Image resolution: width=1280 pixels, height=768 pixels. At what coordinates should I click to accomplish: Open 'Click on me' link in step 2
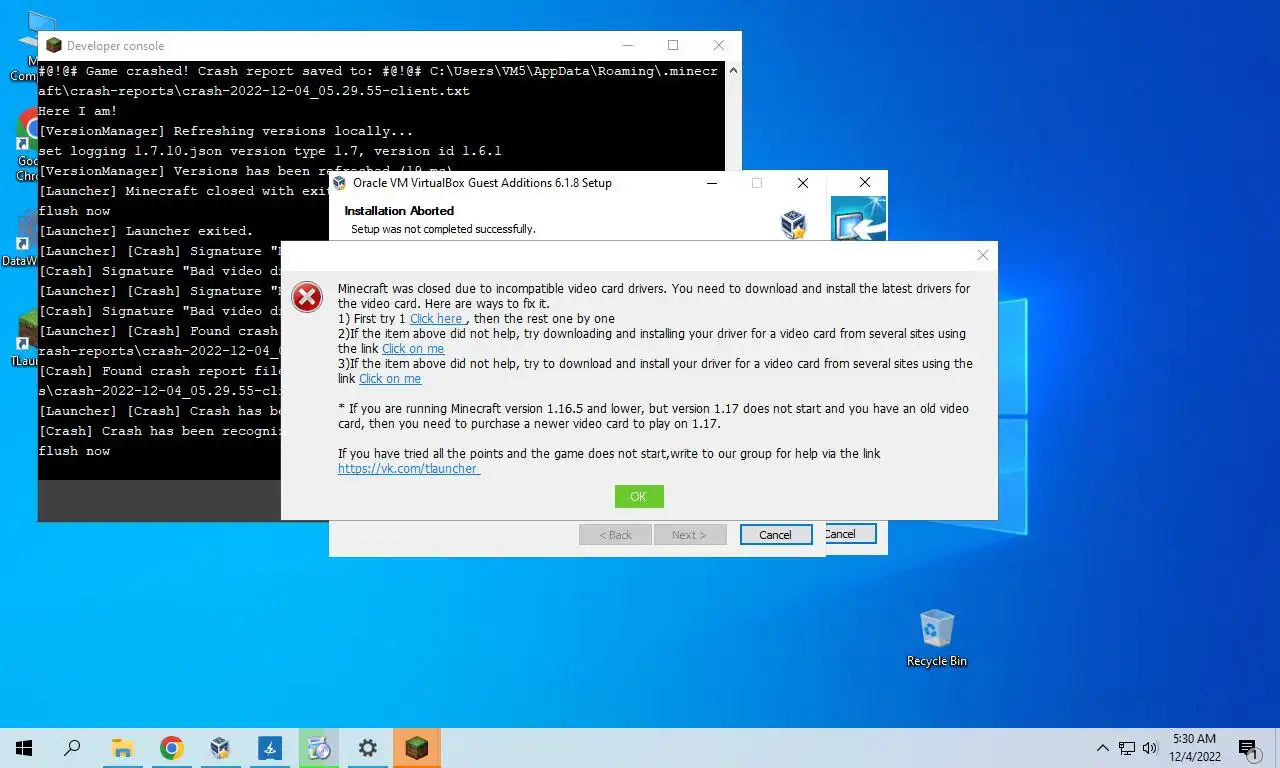pyautogui.click(x=413, y=348)
